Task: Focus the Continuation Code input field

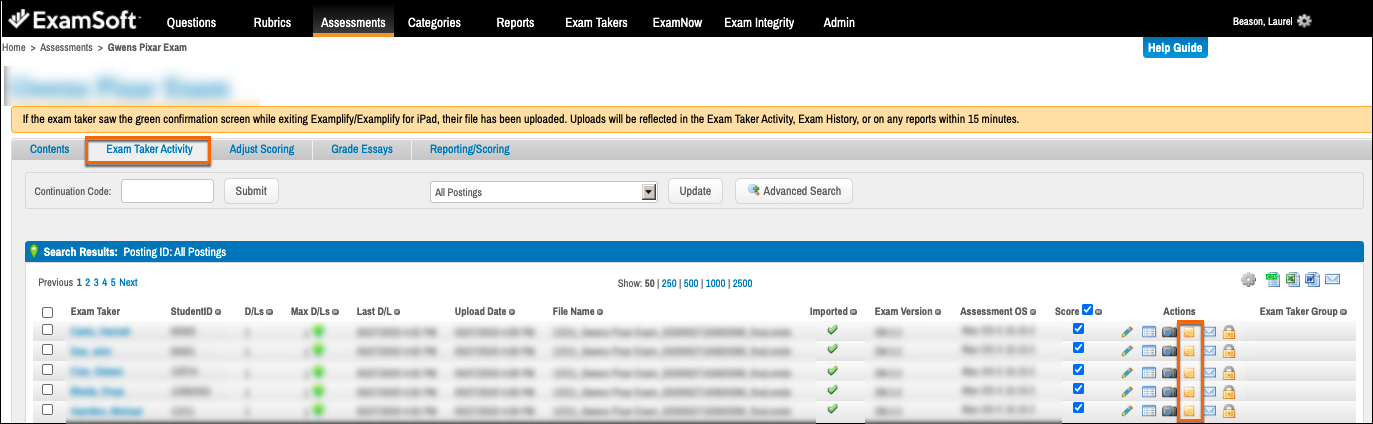Action: (x=167, y=191)
